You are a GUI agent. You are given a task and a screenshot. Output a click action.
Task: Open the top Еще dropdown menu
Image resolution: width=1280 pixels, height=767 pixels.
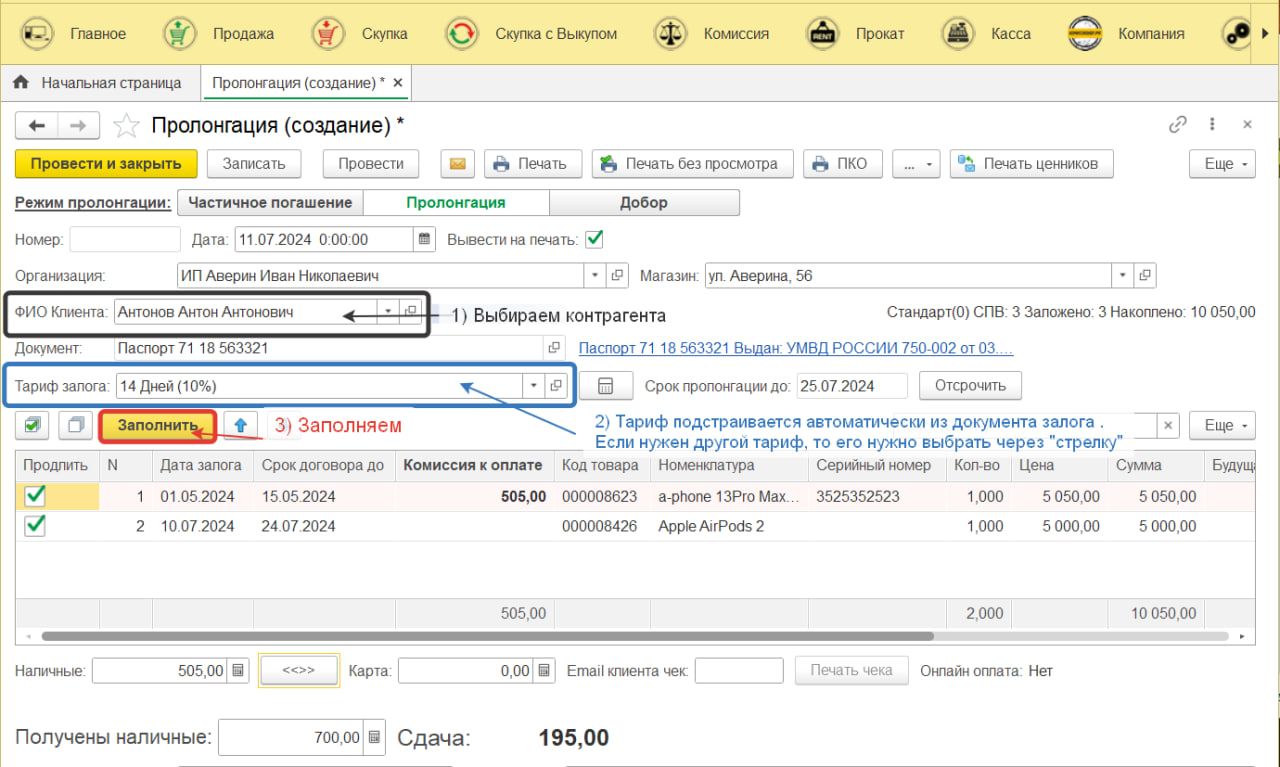1223,164
